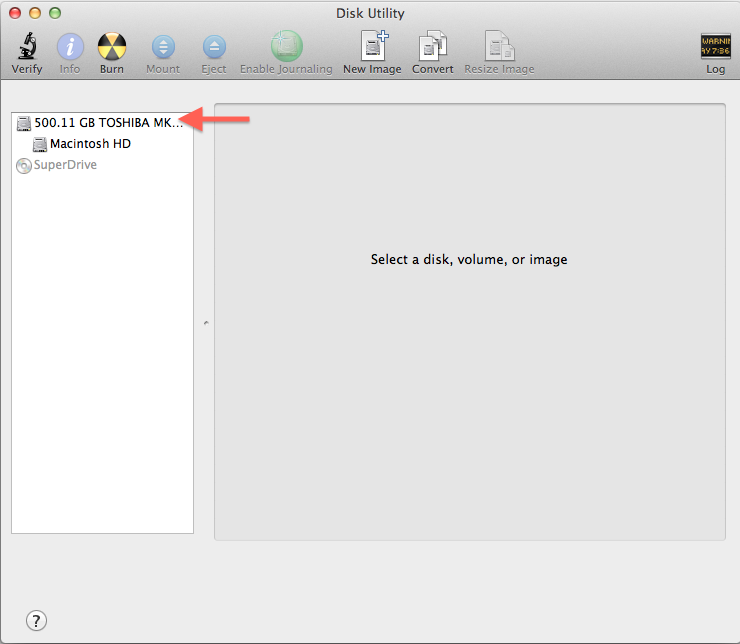Click the Disk Utility window title
This screenshot has width=740, height=644.
click(370, 12)
